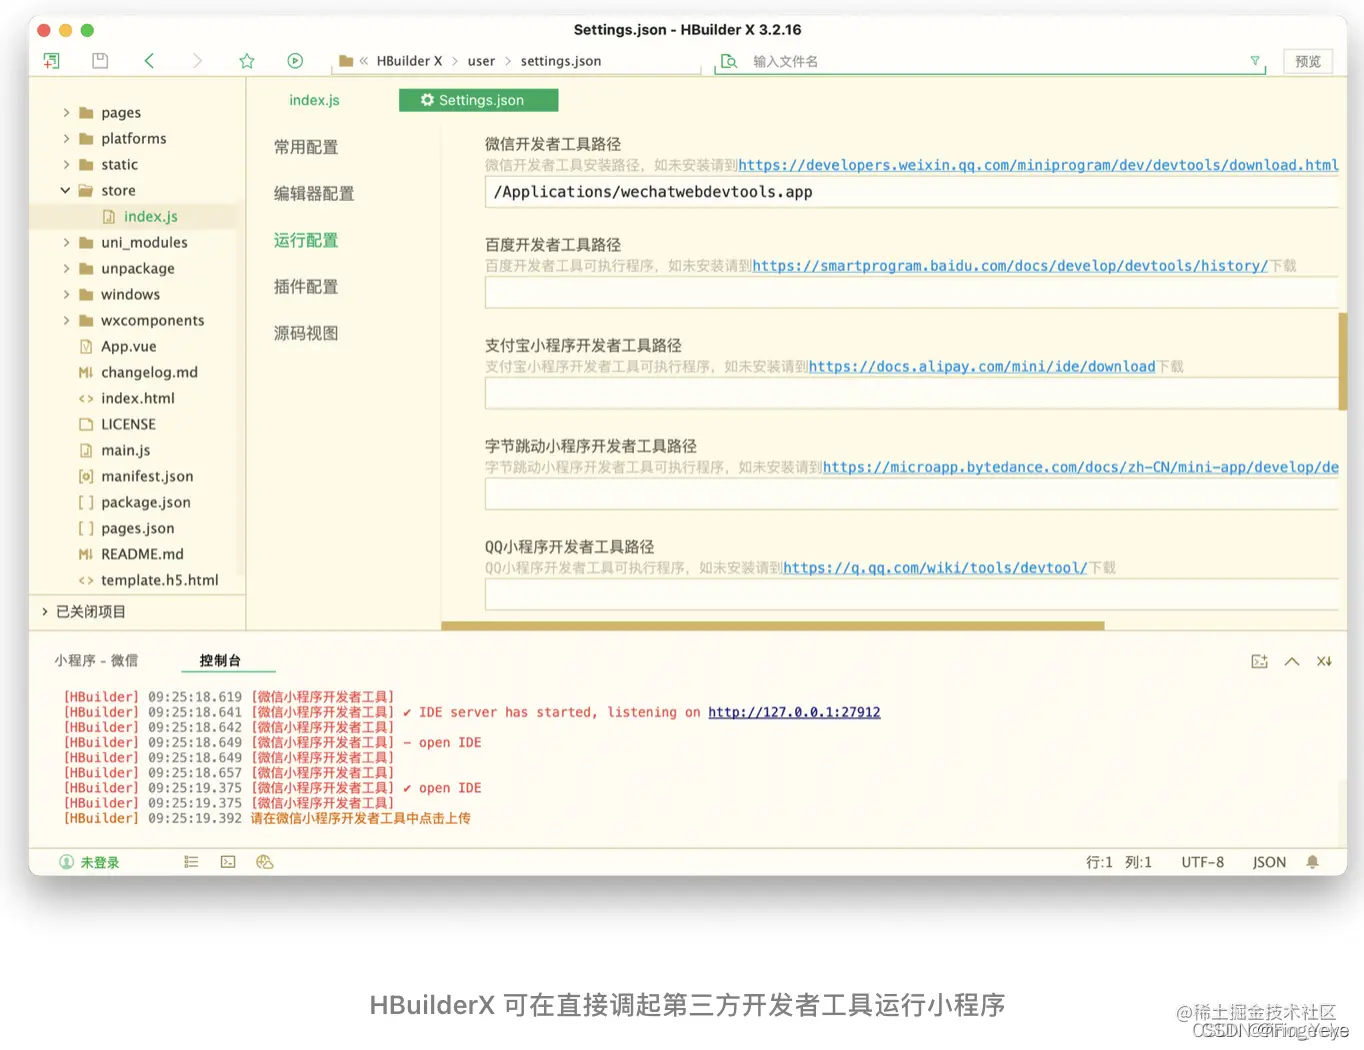
Task: Open index.html in file tree
Action: 137,399
